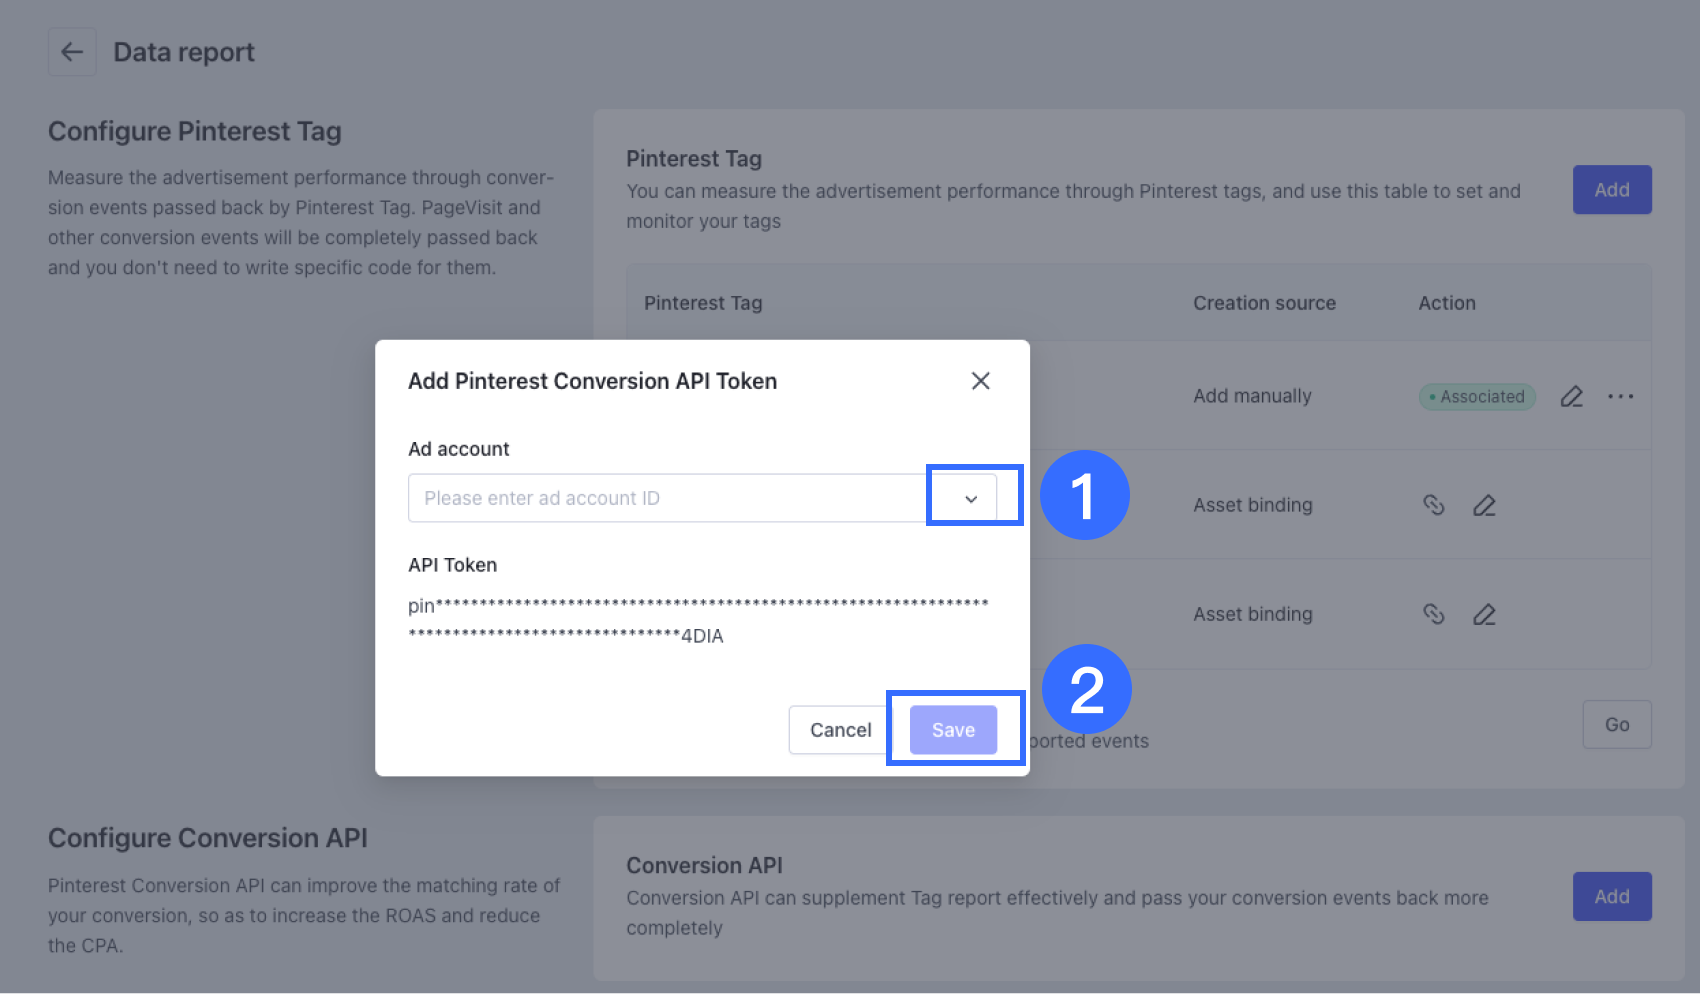Click the back arrow next to Data report
The image size is (1700, 994).
(x=71, y=51)
